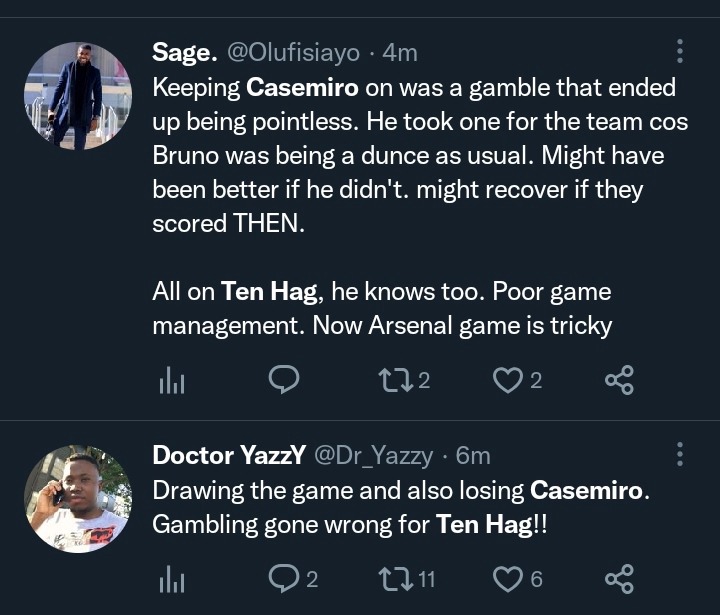This screenshot has width=720, height=615.
Task: View analytics for Doctor YazzY's tweet
Action: (x=174, y=578)
